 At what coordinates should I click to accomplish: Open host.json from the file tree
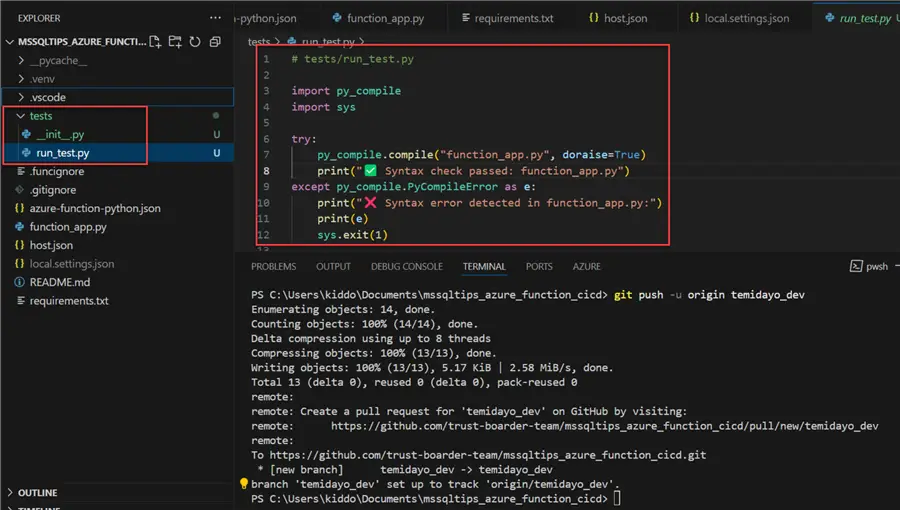51,245
